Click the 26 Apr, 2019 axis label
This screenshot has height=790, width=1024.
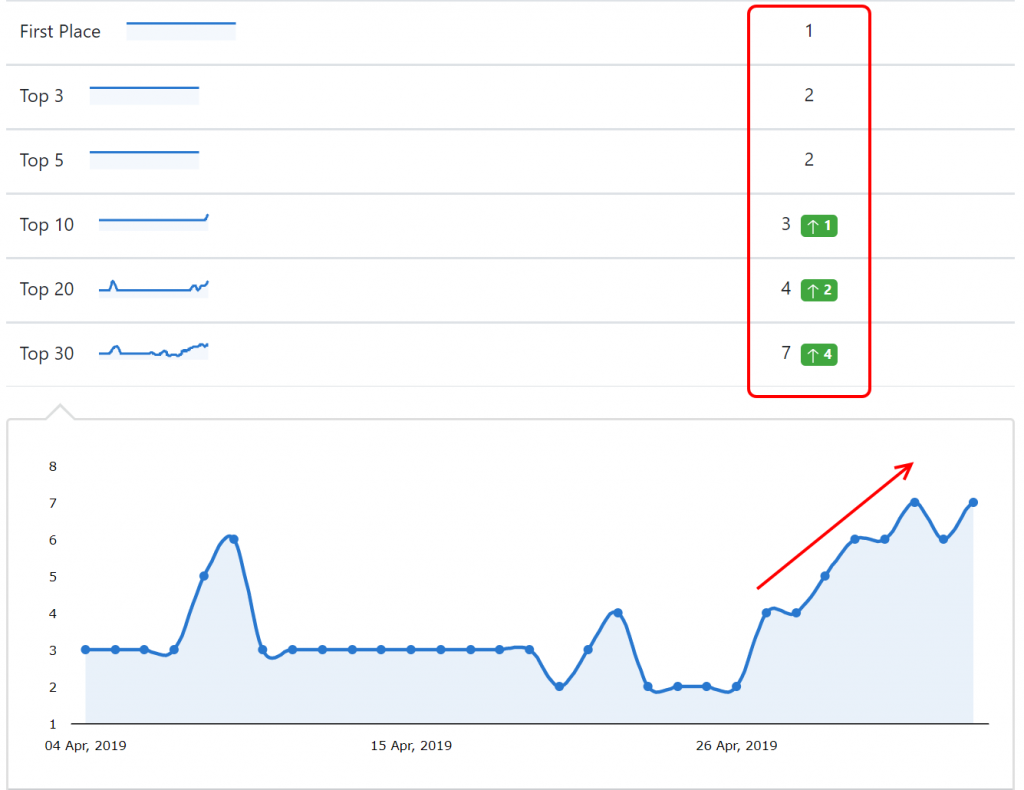[737, 746]
